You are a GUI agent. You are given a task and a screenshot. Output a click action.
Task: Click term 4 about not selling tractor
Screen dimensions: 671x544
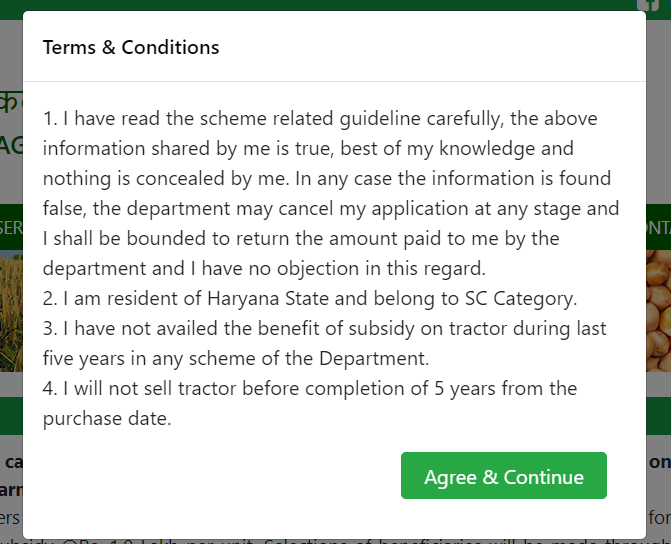click(x=310, y=403)
